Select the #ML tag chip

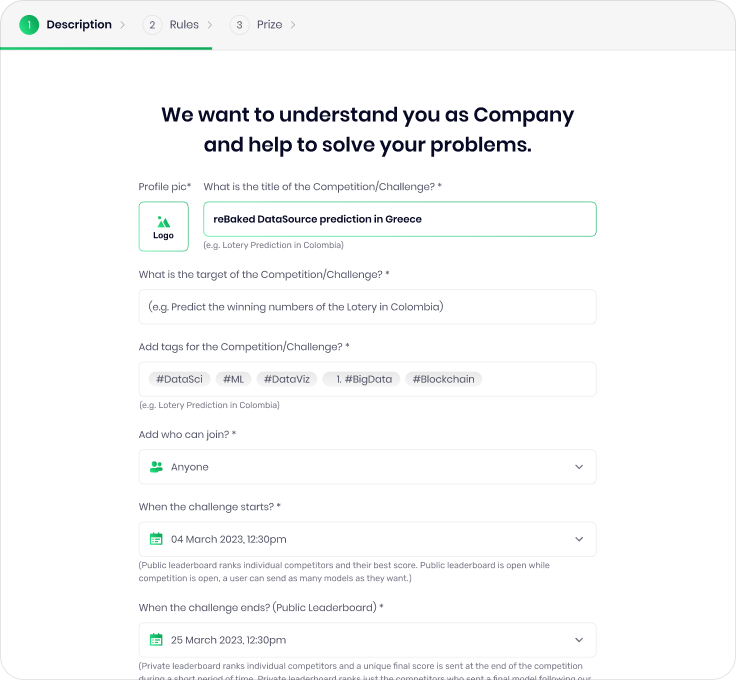233,379
